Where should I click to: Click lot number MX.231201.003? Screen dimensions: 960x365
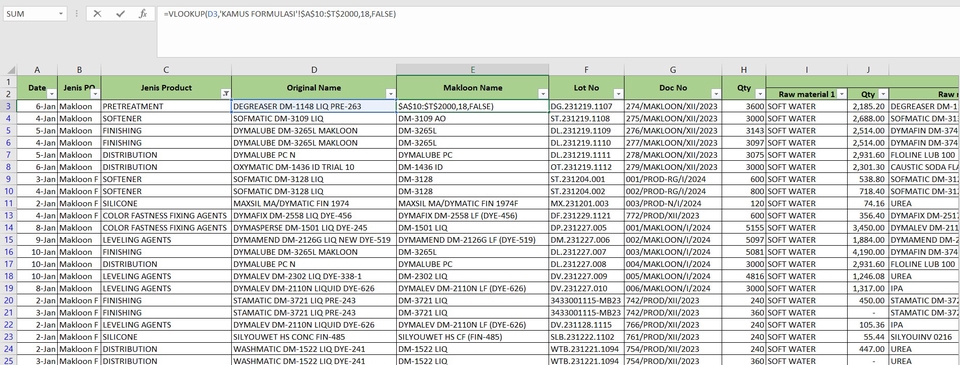[587, 203]
